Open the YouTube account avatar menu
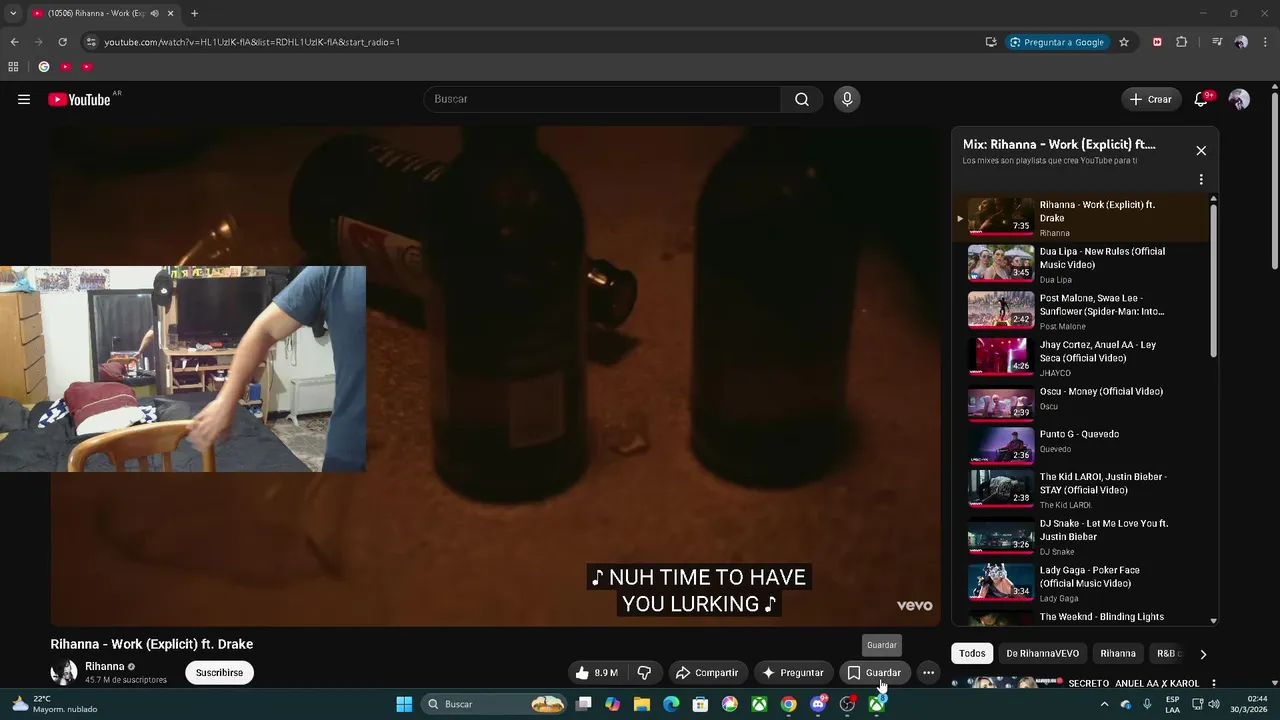 1239,99
